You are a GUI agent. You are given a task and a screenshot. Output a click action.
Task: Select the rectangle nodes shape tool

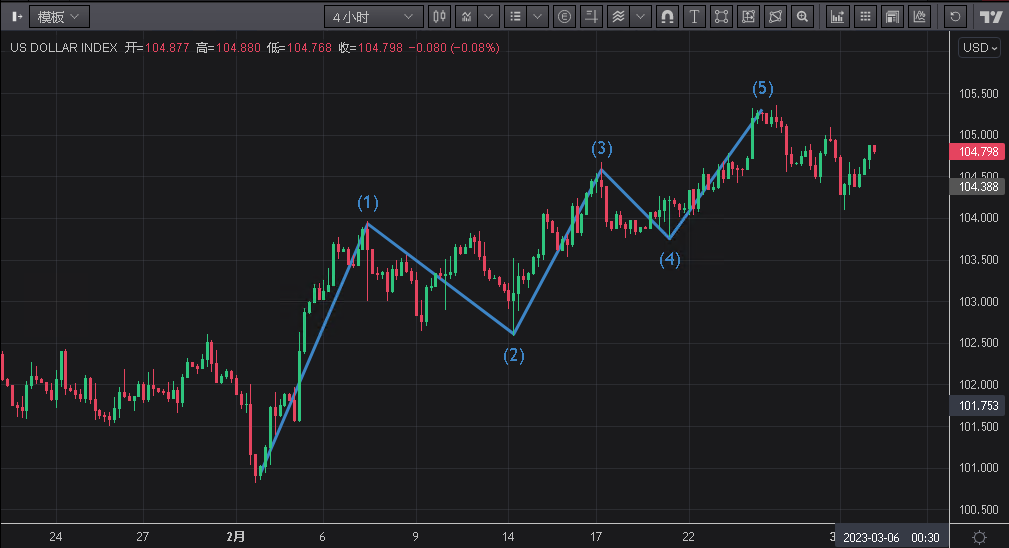click(721, 17)
